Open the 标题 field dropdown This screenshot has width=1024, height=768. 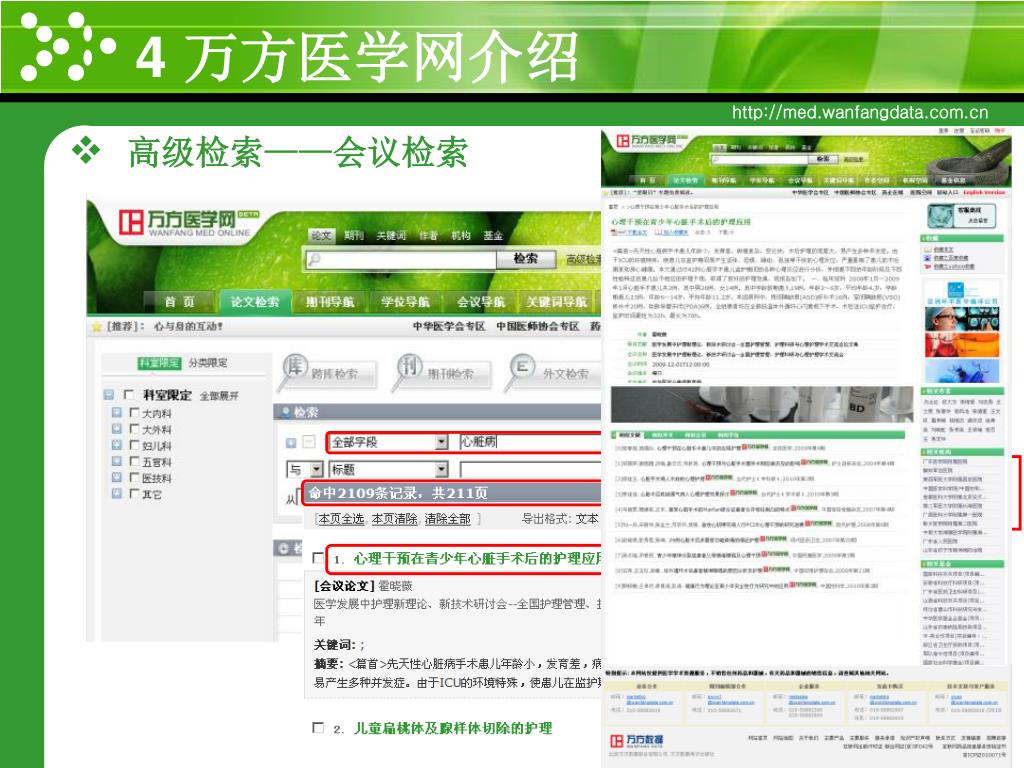click(441, 470)
